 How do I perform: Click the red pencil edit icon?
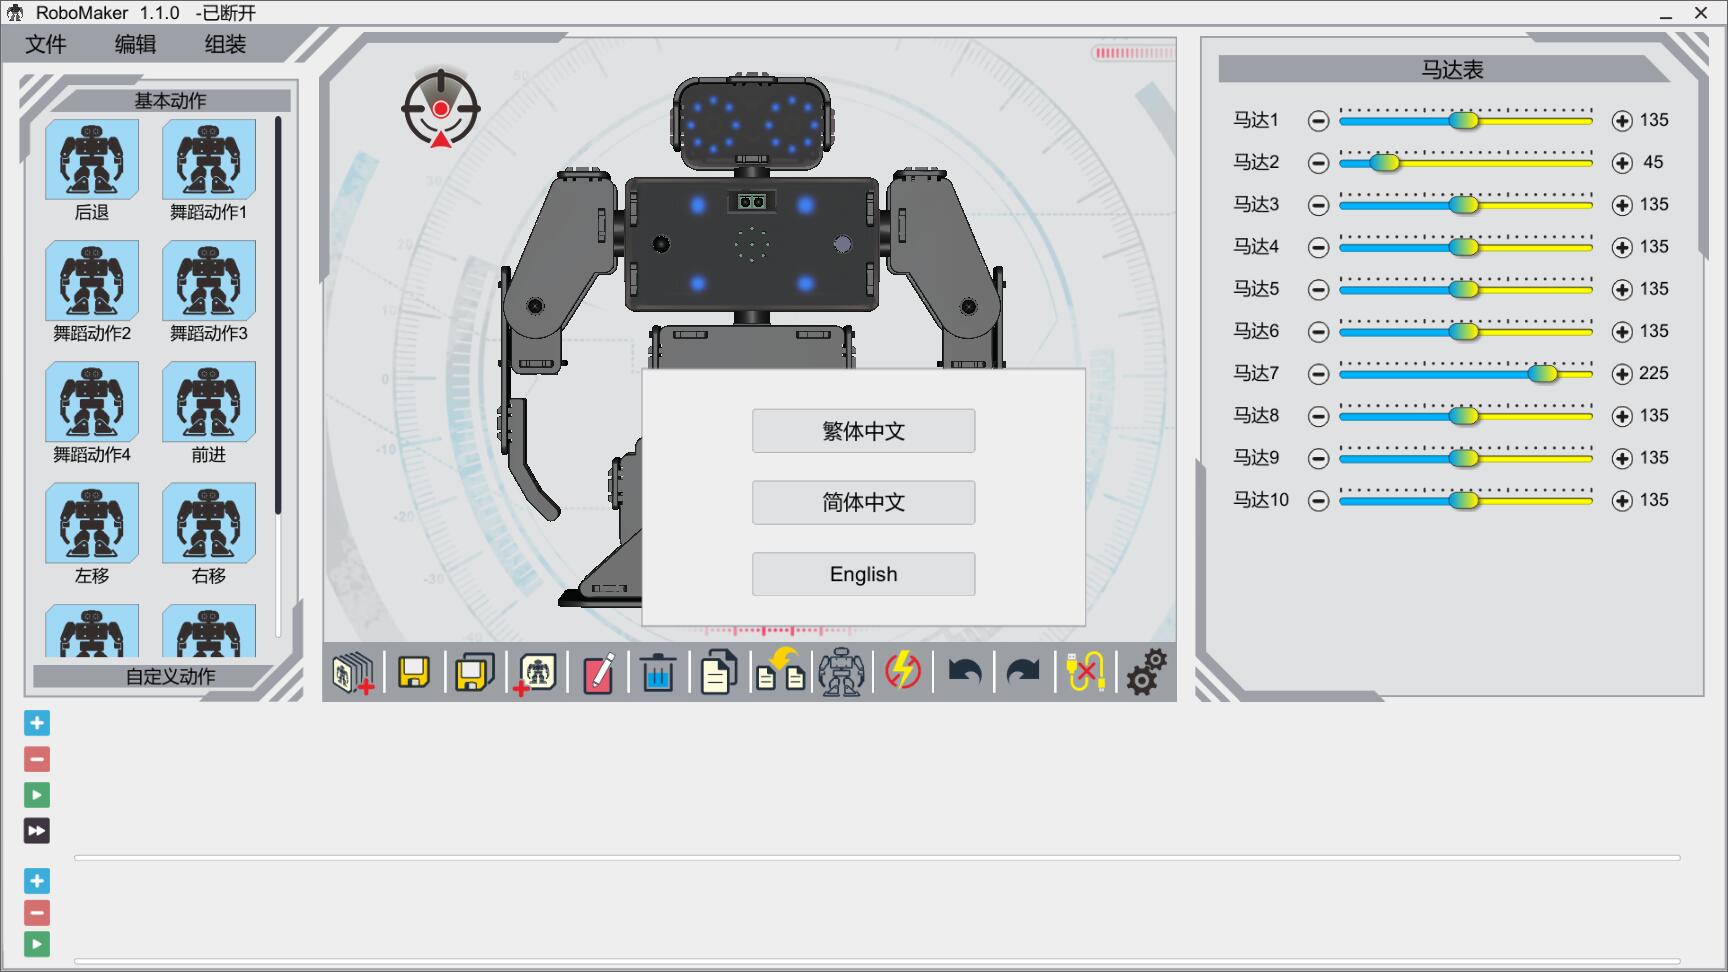[x=598, y=672]
